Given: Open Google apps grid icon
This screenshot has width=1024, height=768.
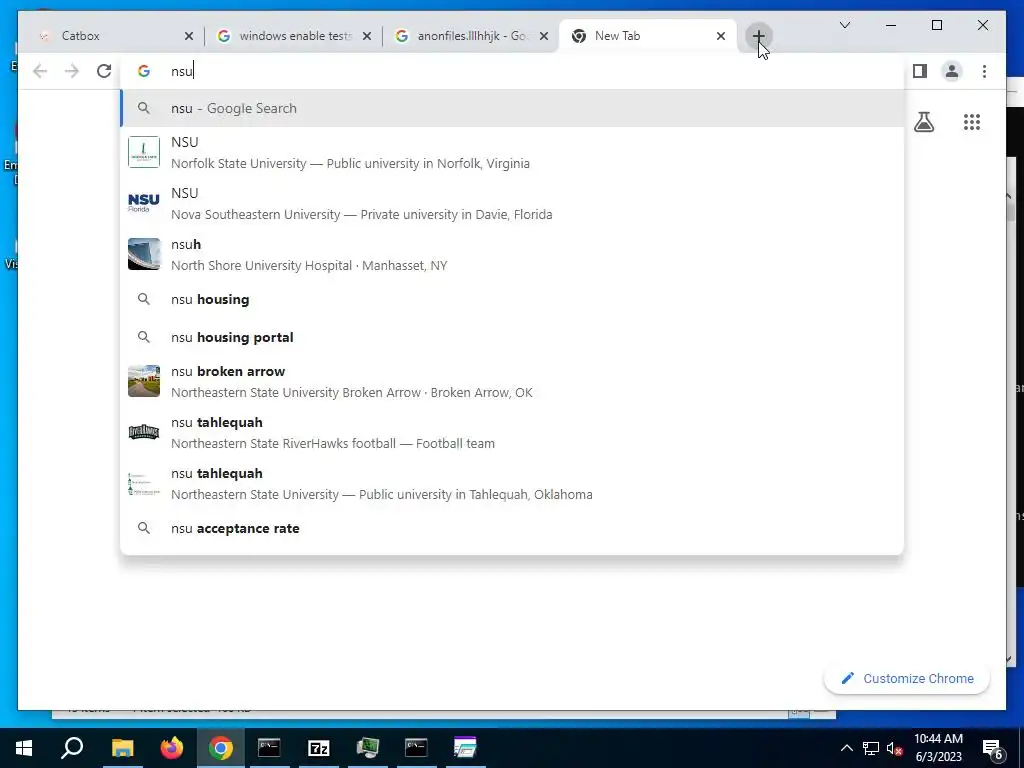Looking at the screenshot, I should [x=972, y=122].
